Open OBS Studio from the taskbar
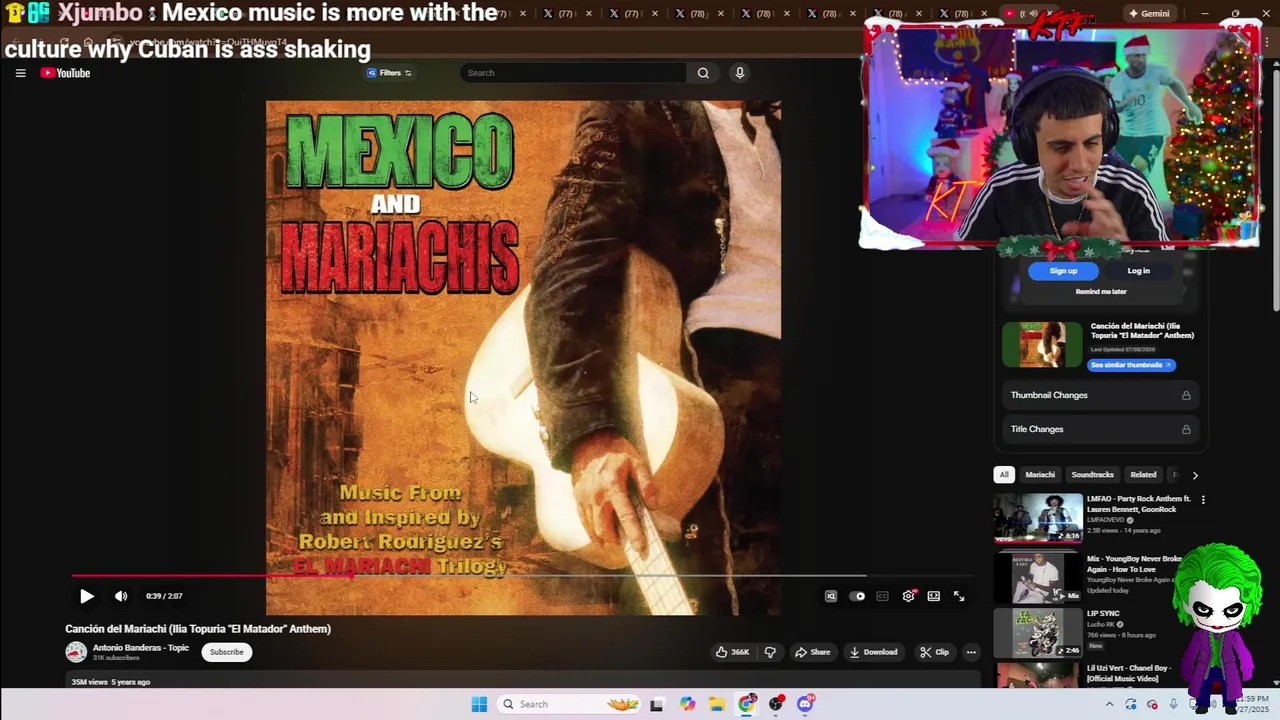 tap(776, 704)
